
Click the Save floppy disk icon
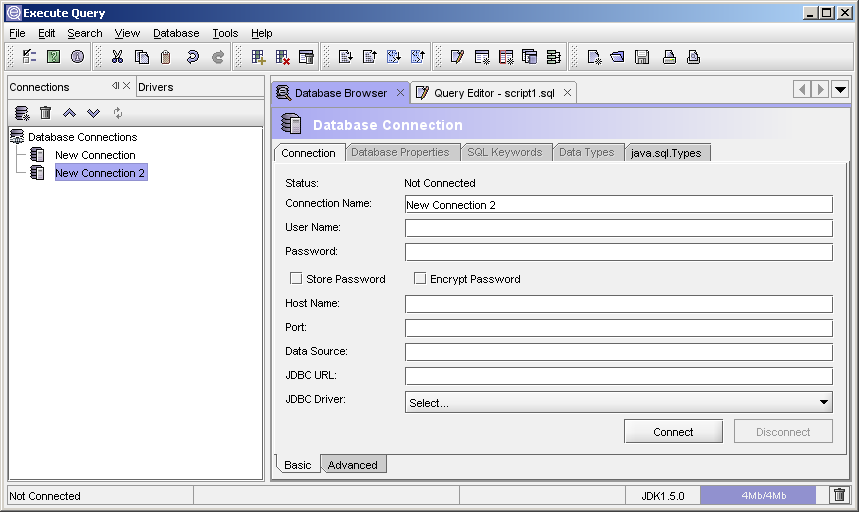click(x=642, y=57)
